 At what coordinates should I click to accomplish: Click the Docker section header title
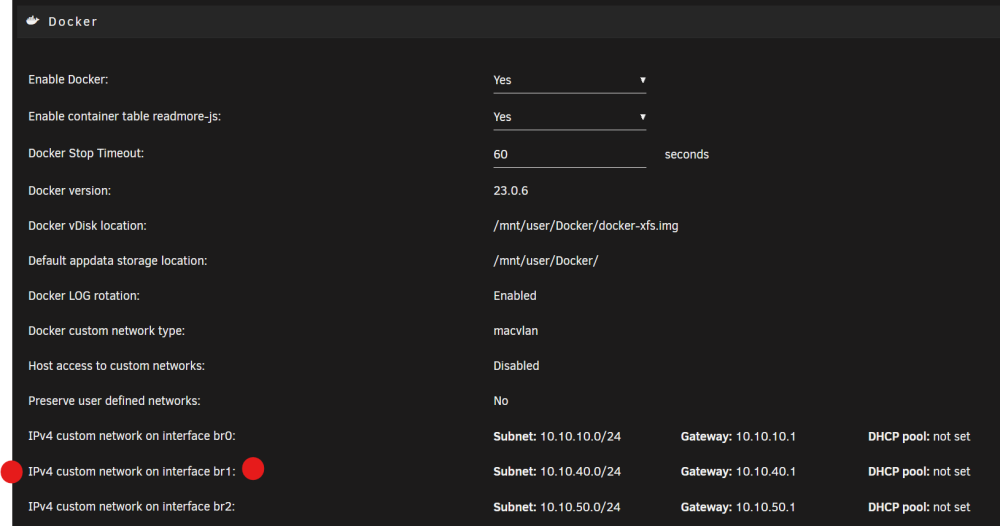click(x=73, y=22)
